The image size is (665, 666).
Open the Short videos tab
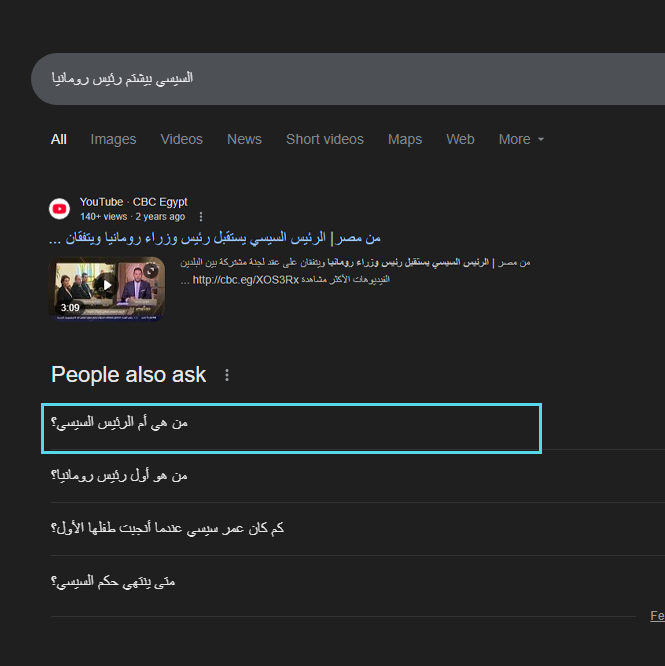point(325,139)
